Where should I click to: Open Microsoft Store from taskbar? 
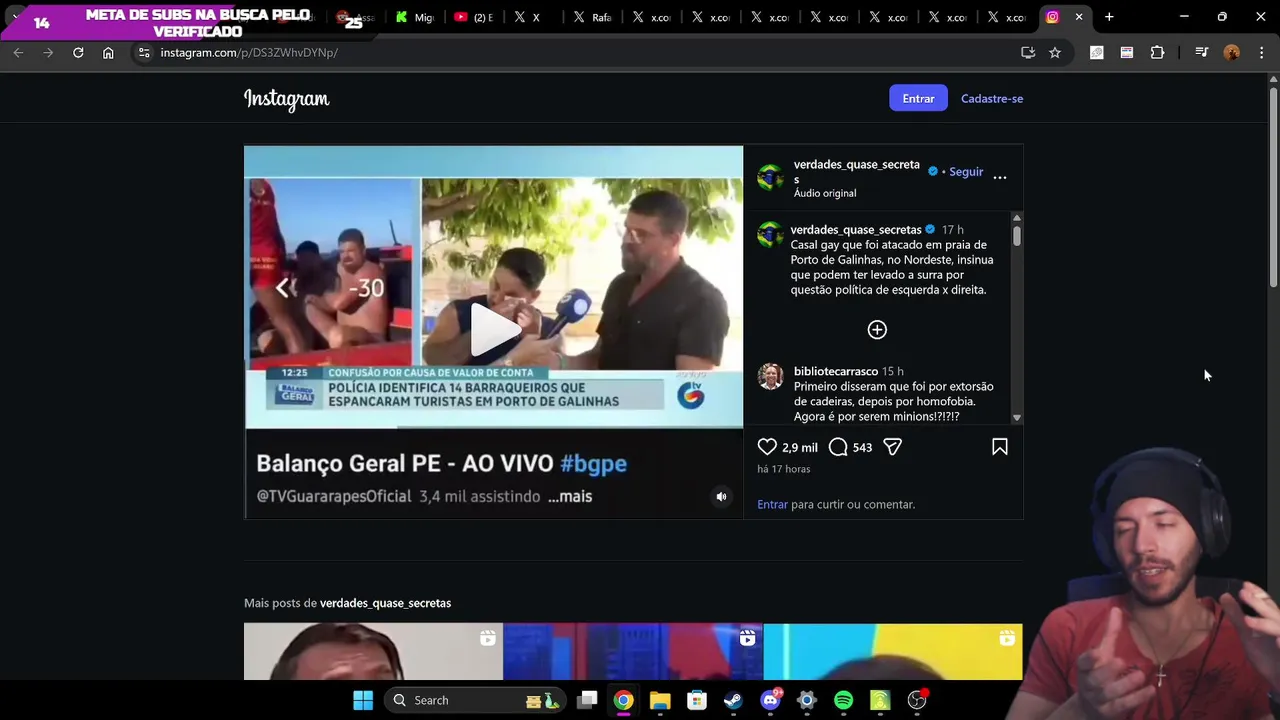click(x=697, y=700)
